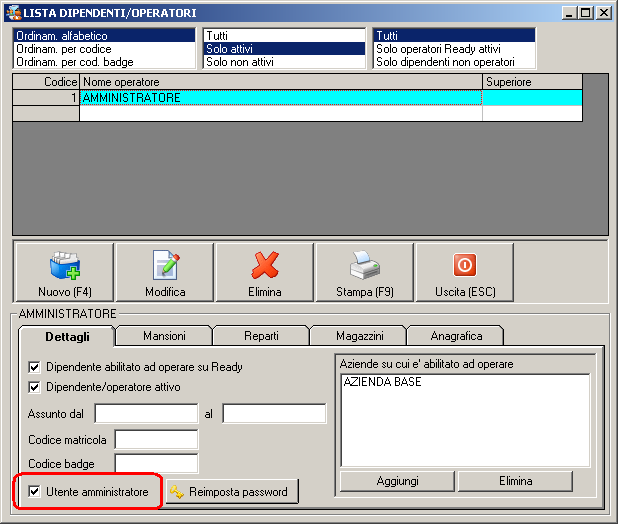Uncheck Utente amministratore checkbox
Screen dimensions: 618x524
click(x=34, y=491)
